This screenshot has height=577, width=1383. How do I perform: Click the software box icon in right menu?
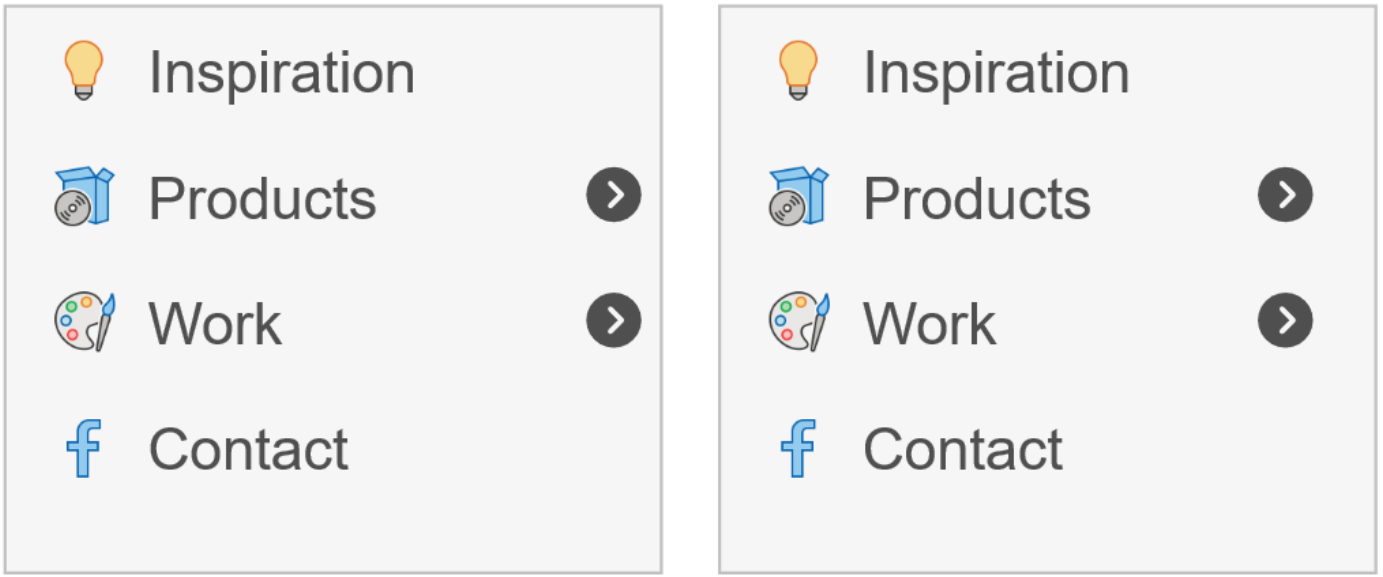pos(798,196)
